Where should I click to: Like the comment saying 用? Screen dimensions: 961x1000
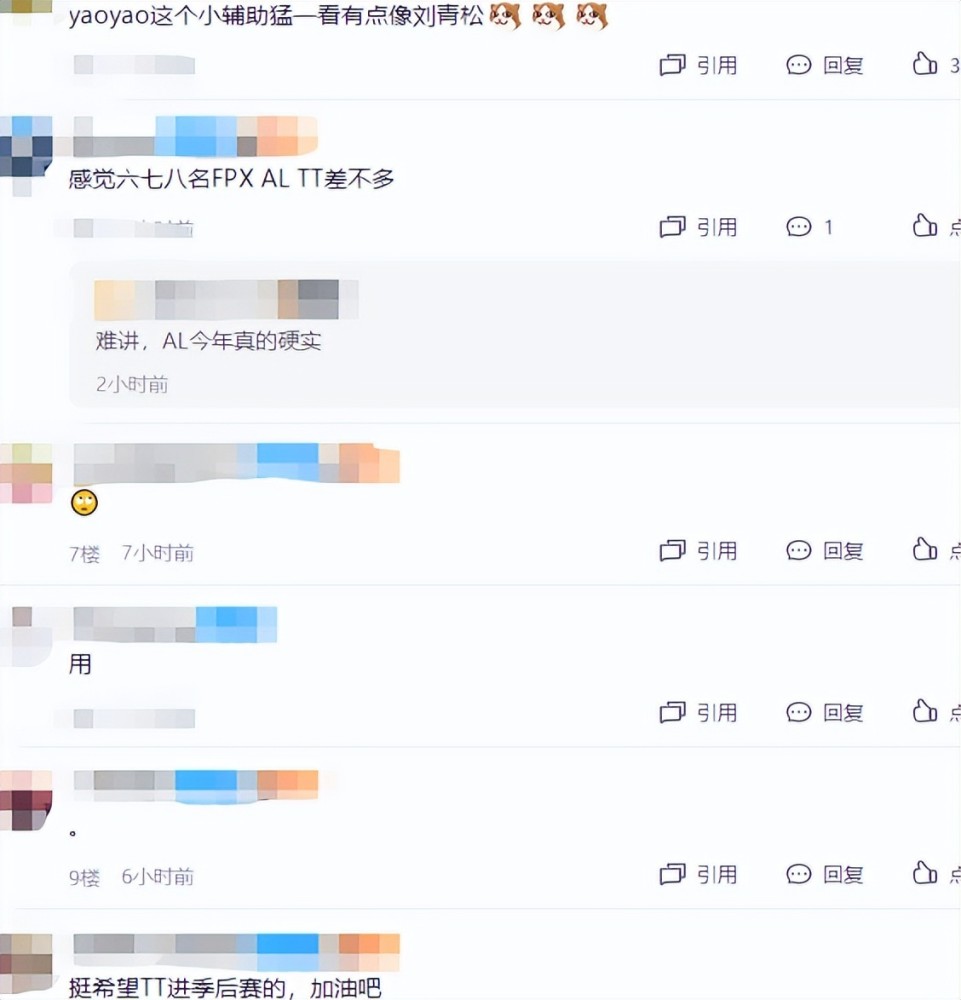coord(936,711)
